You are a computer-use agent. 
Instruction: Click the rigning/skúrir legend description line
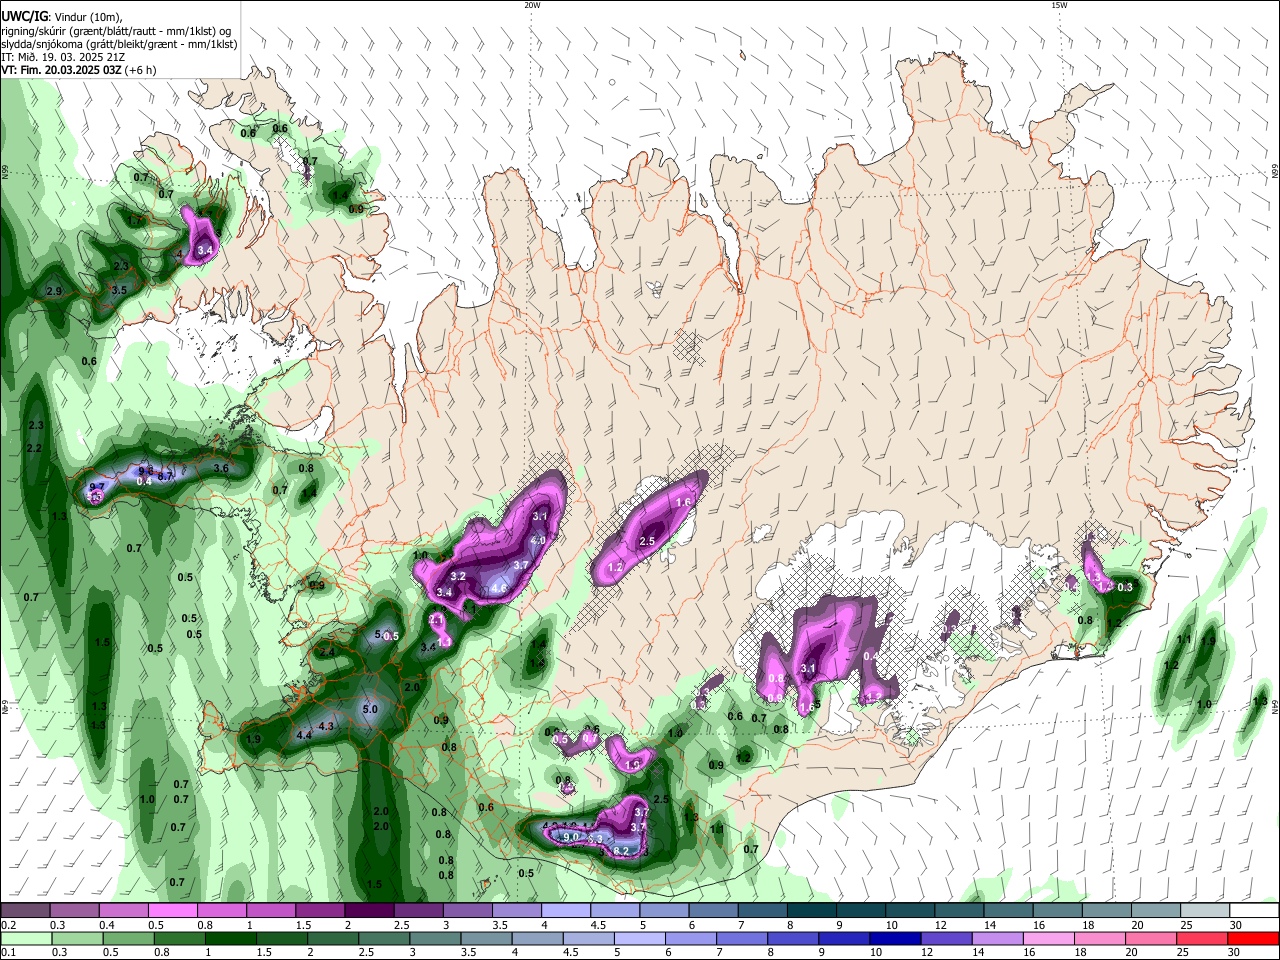pyautogui.click(x=116, y=30)
